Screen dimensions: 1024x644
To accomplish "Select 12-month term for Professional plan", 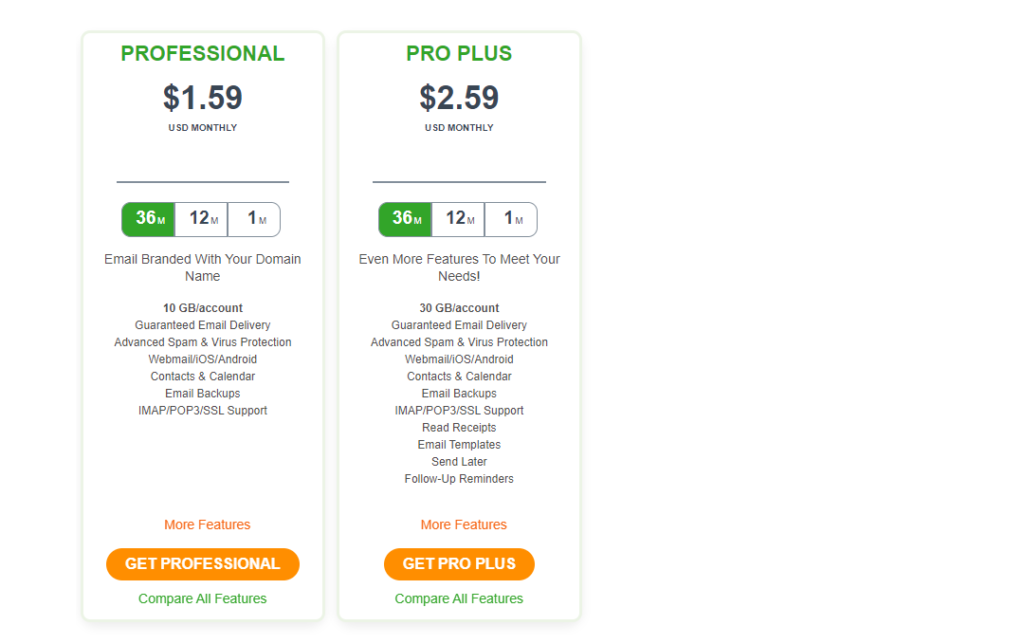I will click(201, 219).
